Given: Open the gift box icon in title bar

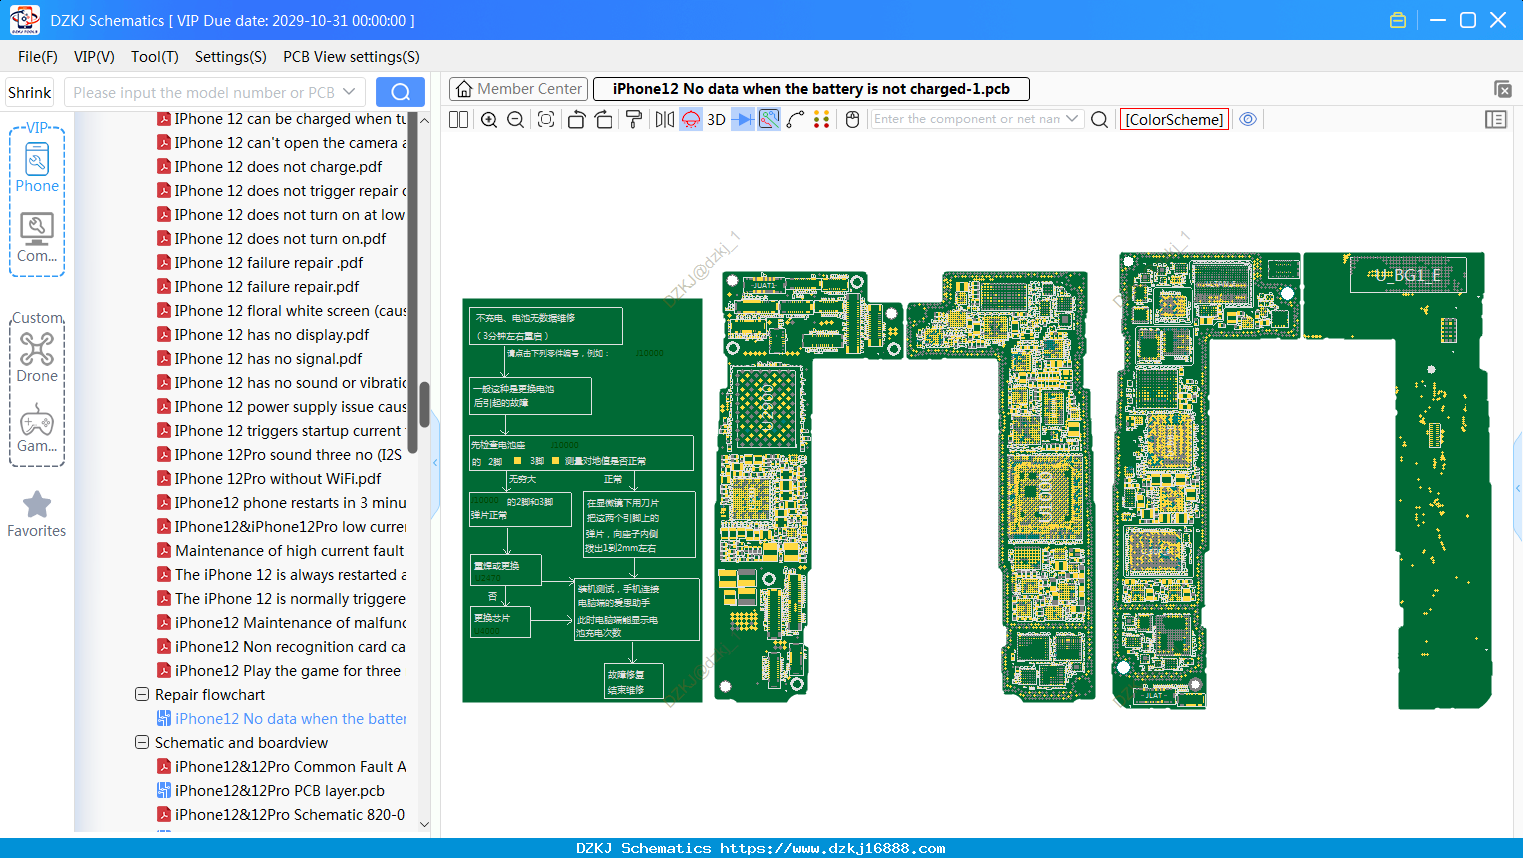Looking at the screenshot, I should [x=1398, y=20].
